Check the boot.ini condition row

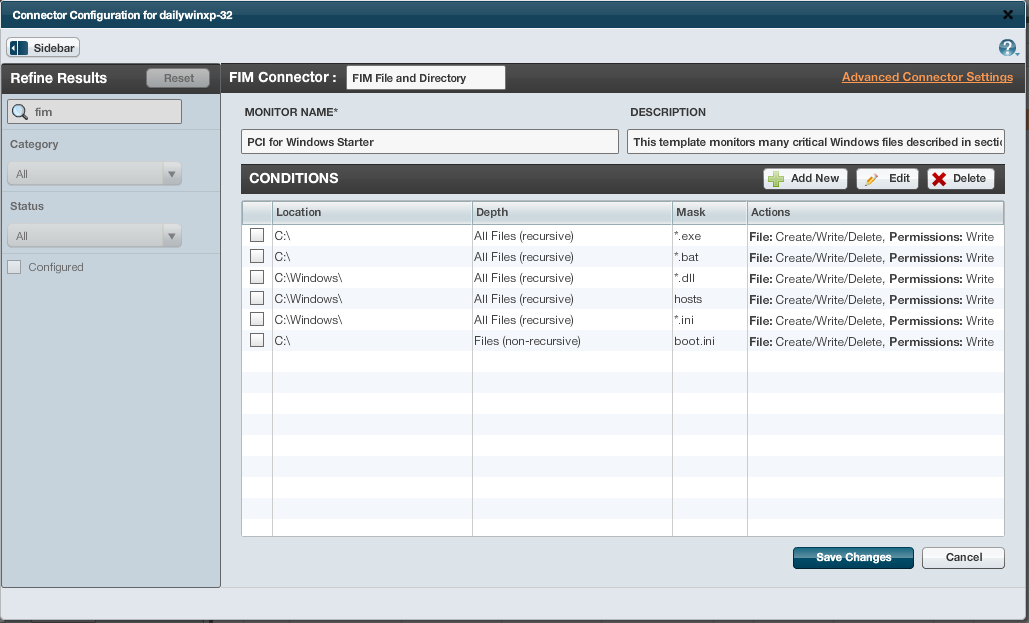pos(256,340)
